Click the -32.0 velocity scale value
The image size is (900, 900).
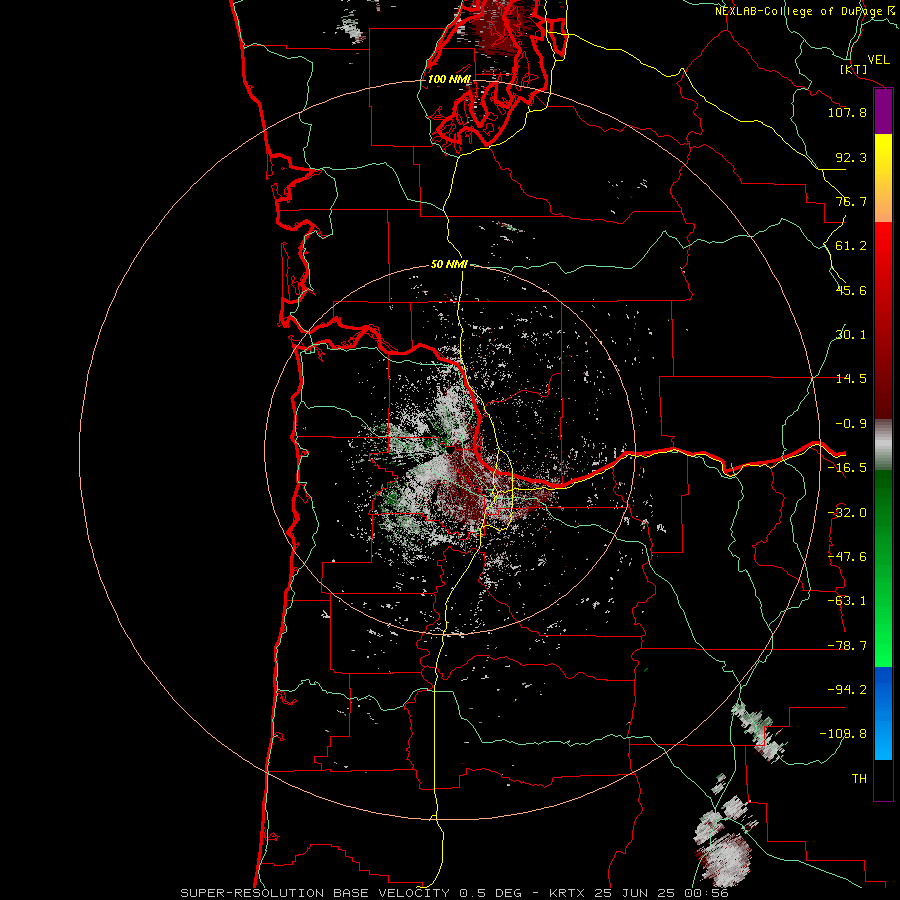(x=847, y=513)
